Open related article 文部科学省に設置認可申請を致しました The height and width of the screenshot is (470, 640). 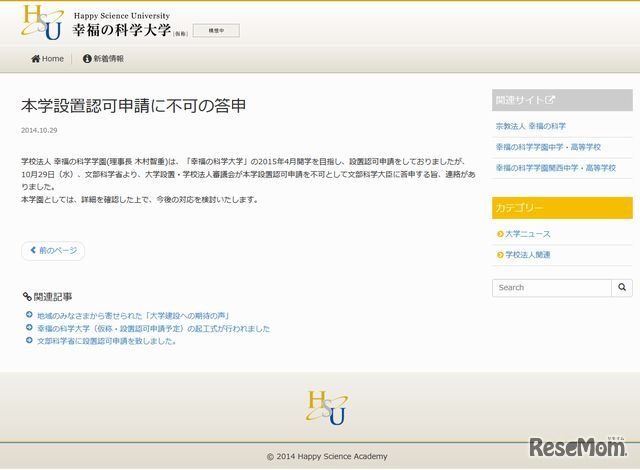[x=107, y=341]
